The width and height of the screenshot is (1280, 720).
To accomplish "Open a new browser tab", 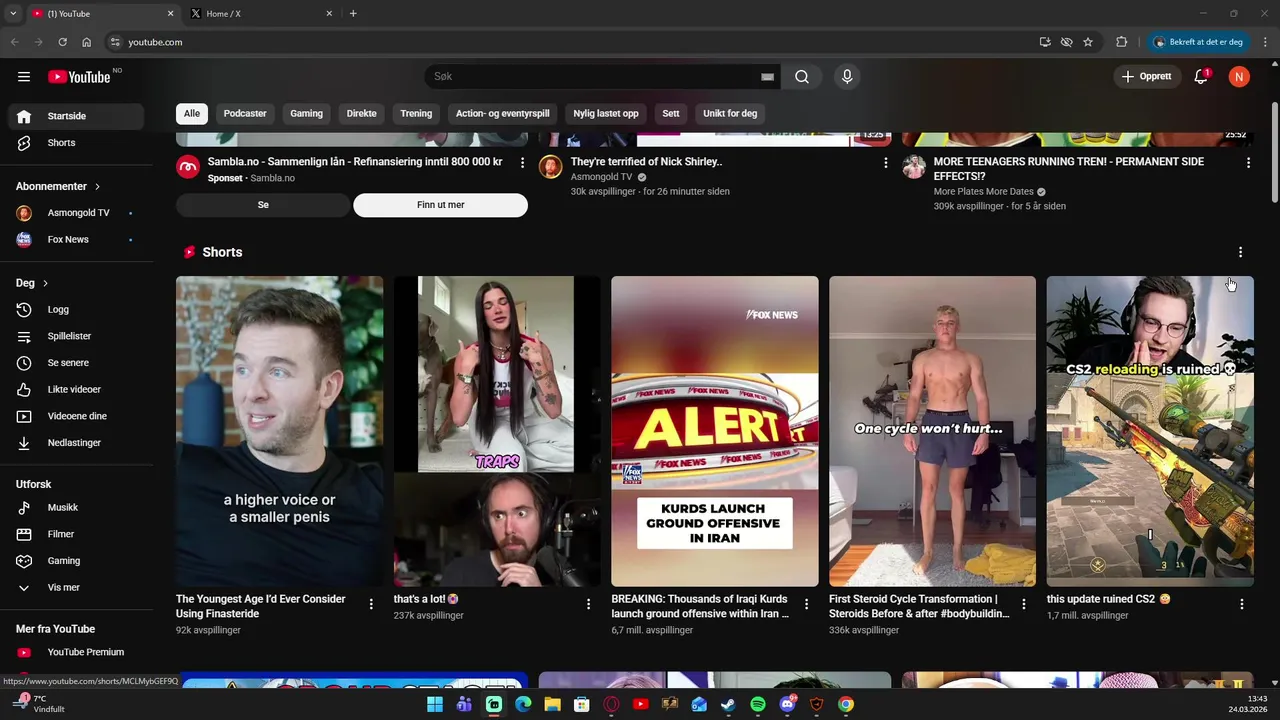I will (x=353, y=13).
